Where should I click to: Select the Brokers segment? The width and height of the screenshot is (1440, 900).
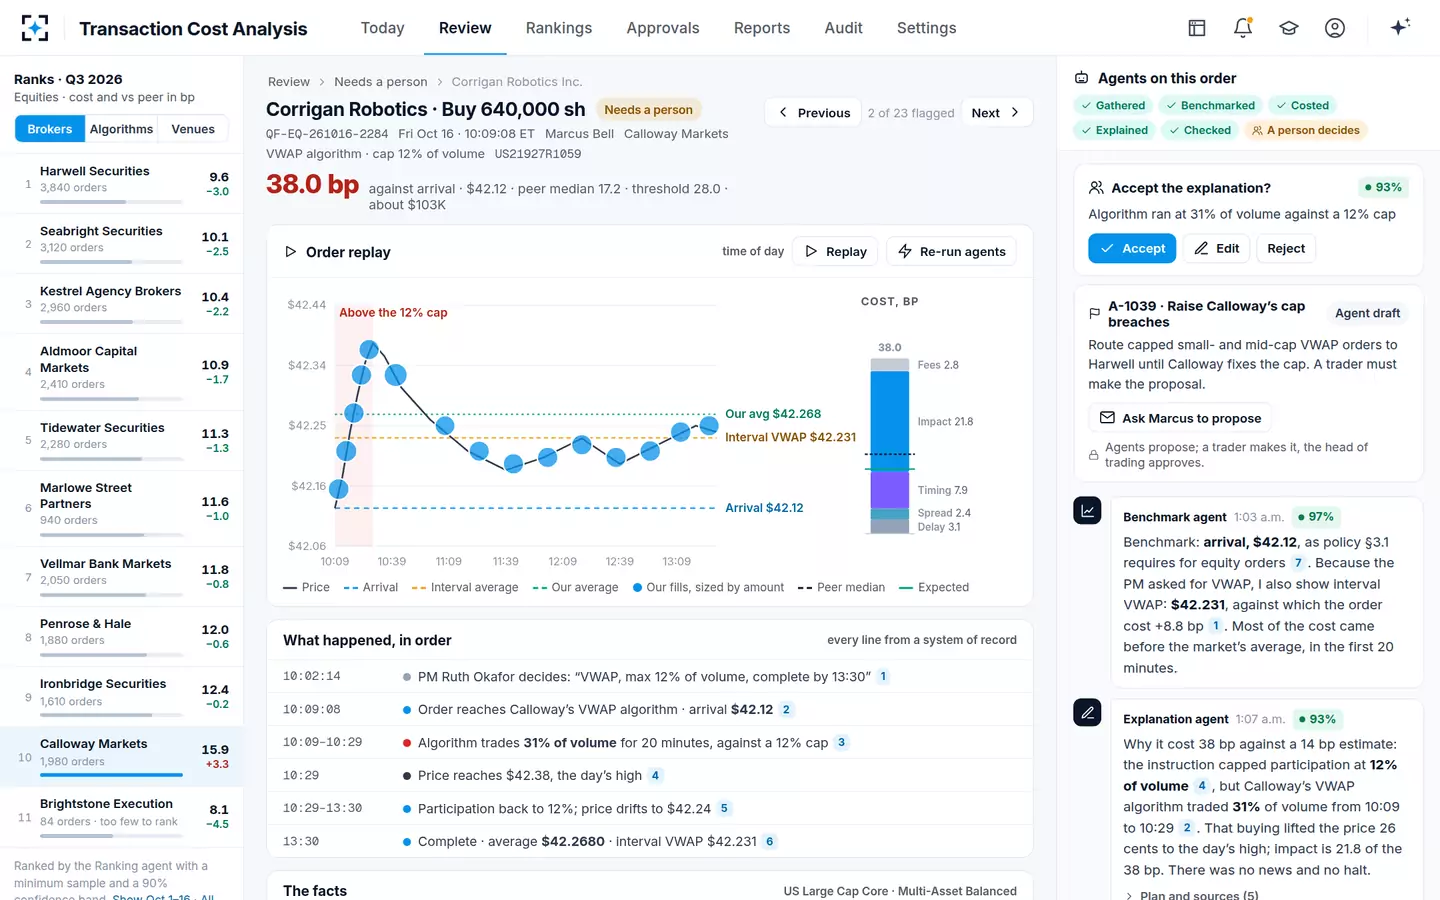click(x=50, y=129)
